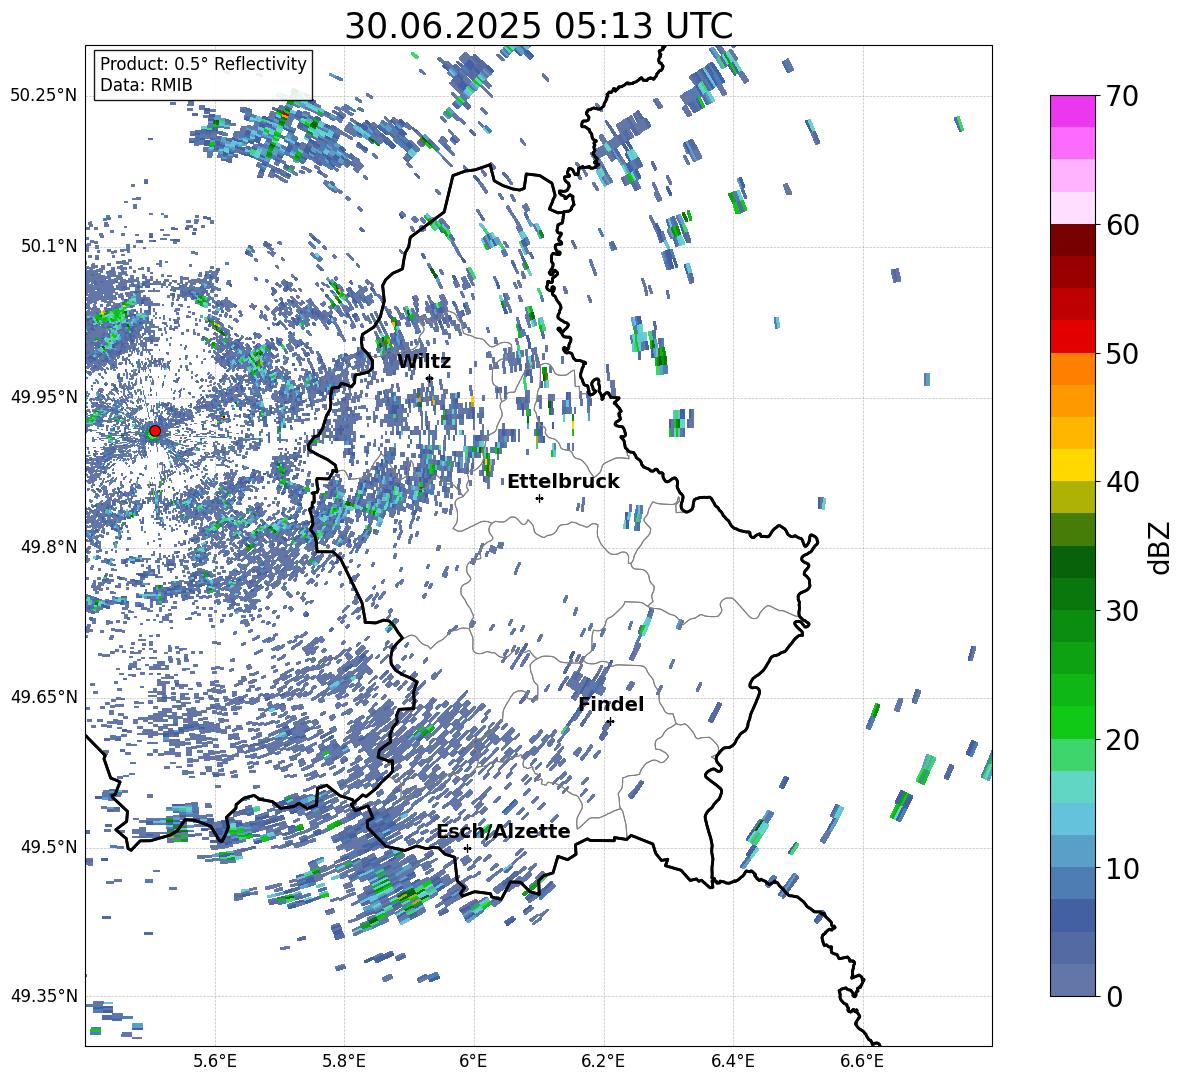Click the 5.6°E longitude label
The image size is (1184, 1081).
tap(215, 1061)
